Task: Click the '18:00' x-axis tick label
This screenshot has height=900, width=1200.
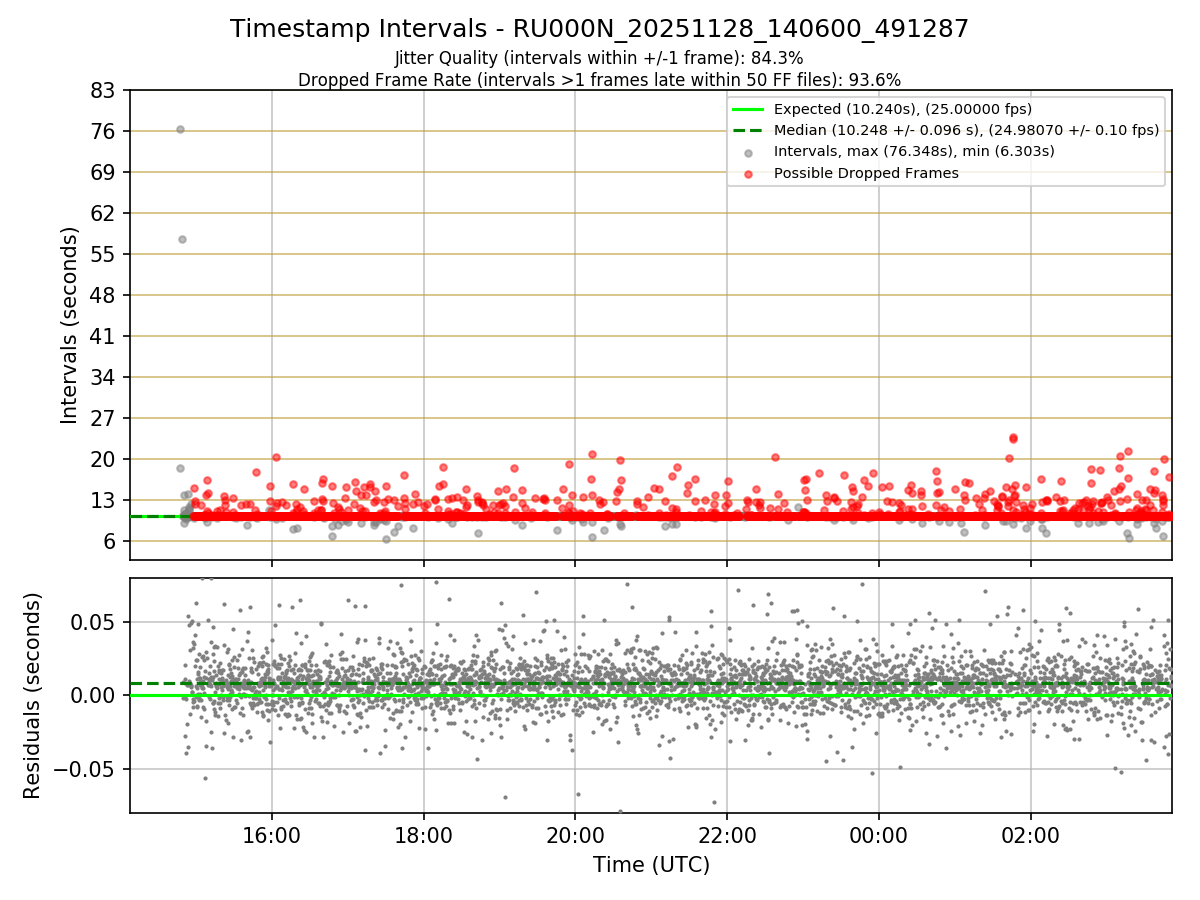Action: click(424, 835)
